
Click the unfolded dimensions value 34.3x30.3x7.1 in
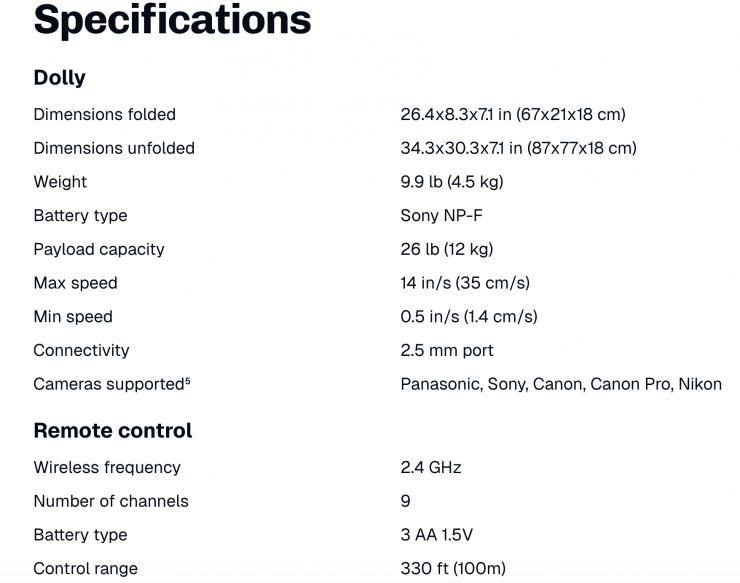point(518,148)
